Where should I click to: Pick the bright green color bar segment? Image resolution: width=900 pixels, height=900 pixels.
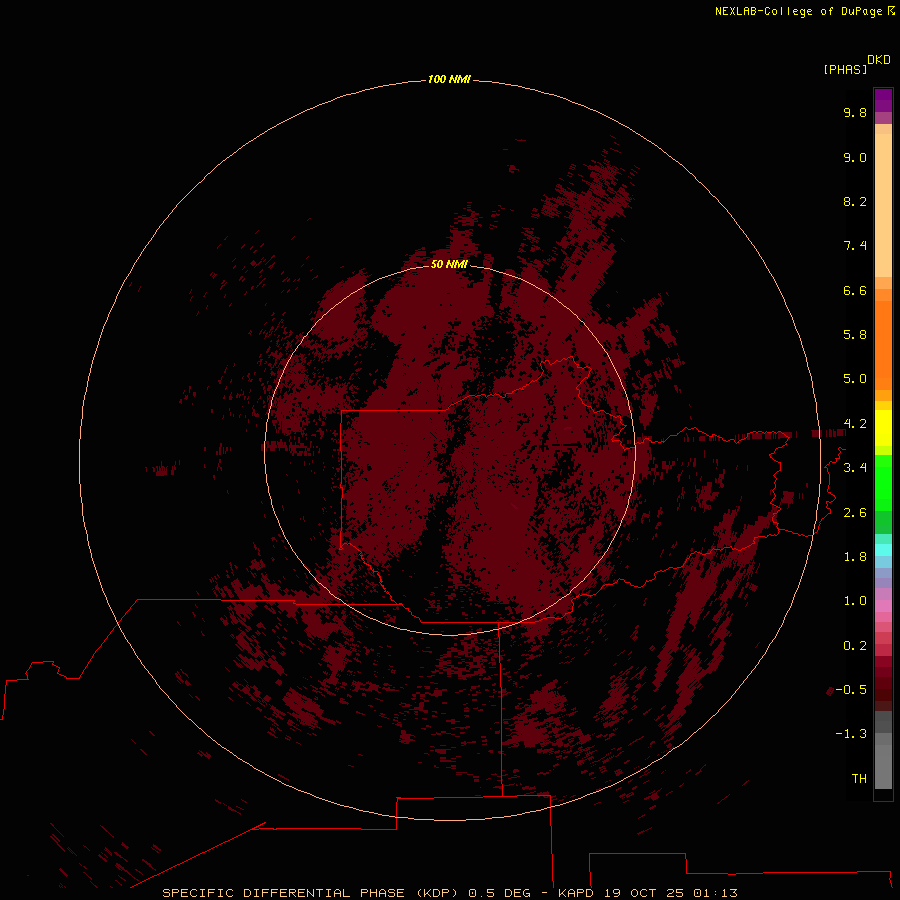click(x=883, y=483)
